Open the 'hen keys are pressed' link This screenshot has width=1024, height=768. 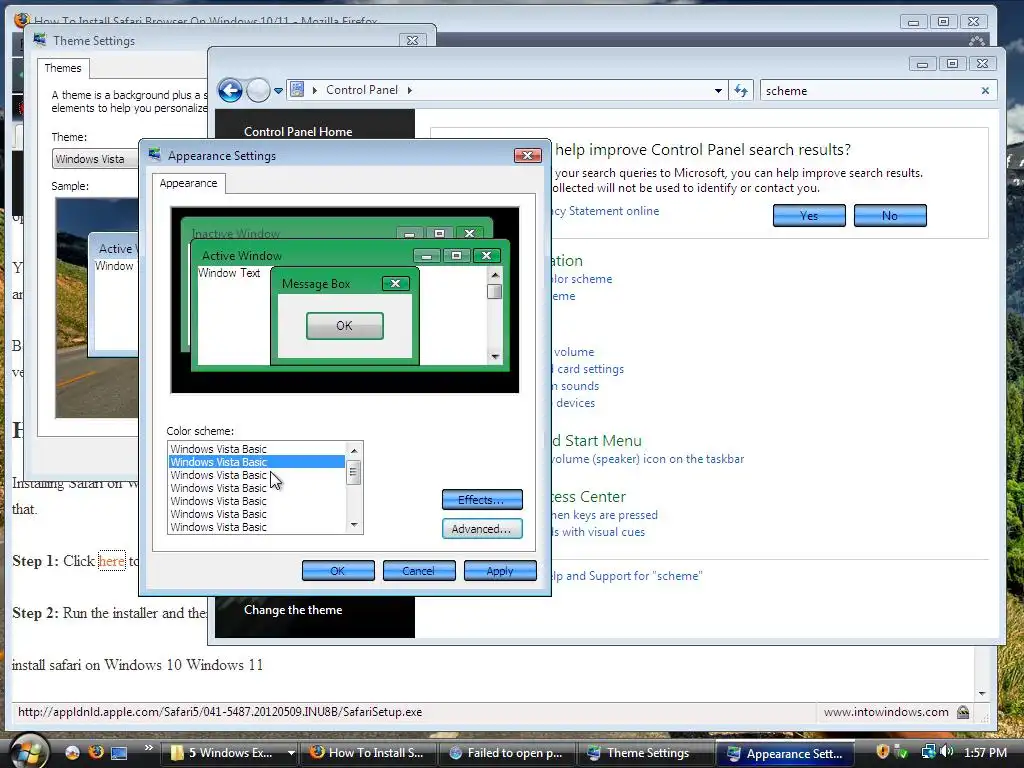[605, 515]
